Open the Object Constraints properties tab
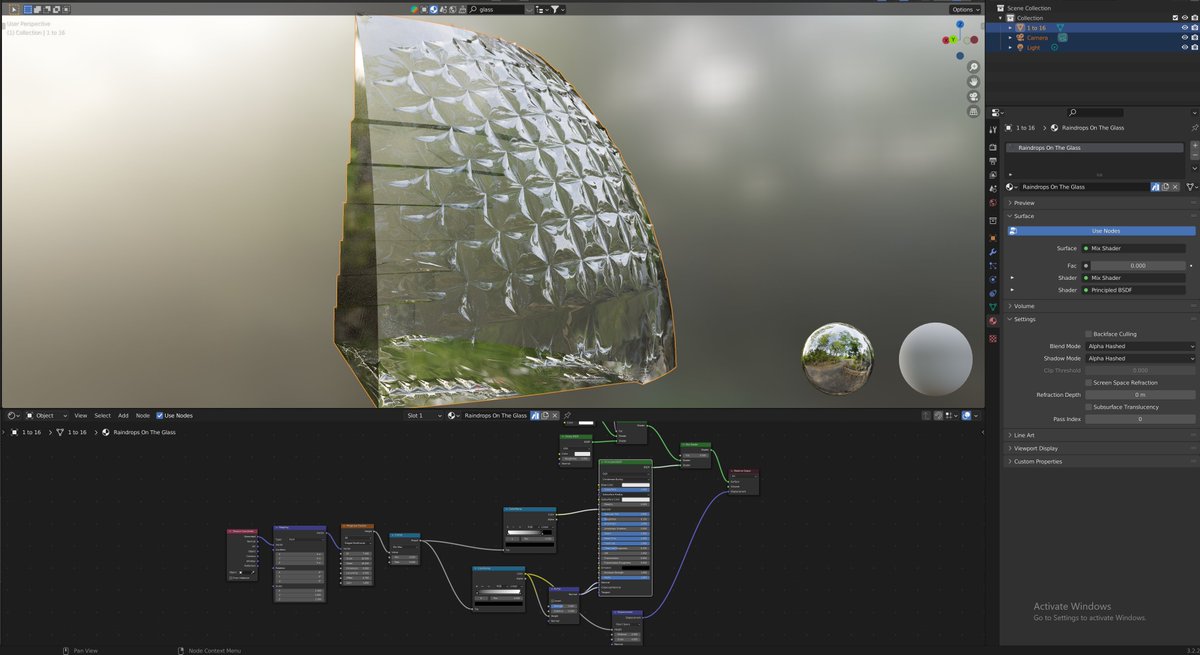The image size is (1200, 655). 993,293
